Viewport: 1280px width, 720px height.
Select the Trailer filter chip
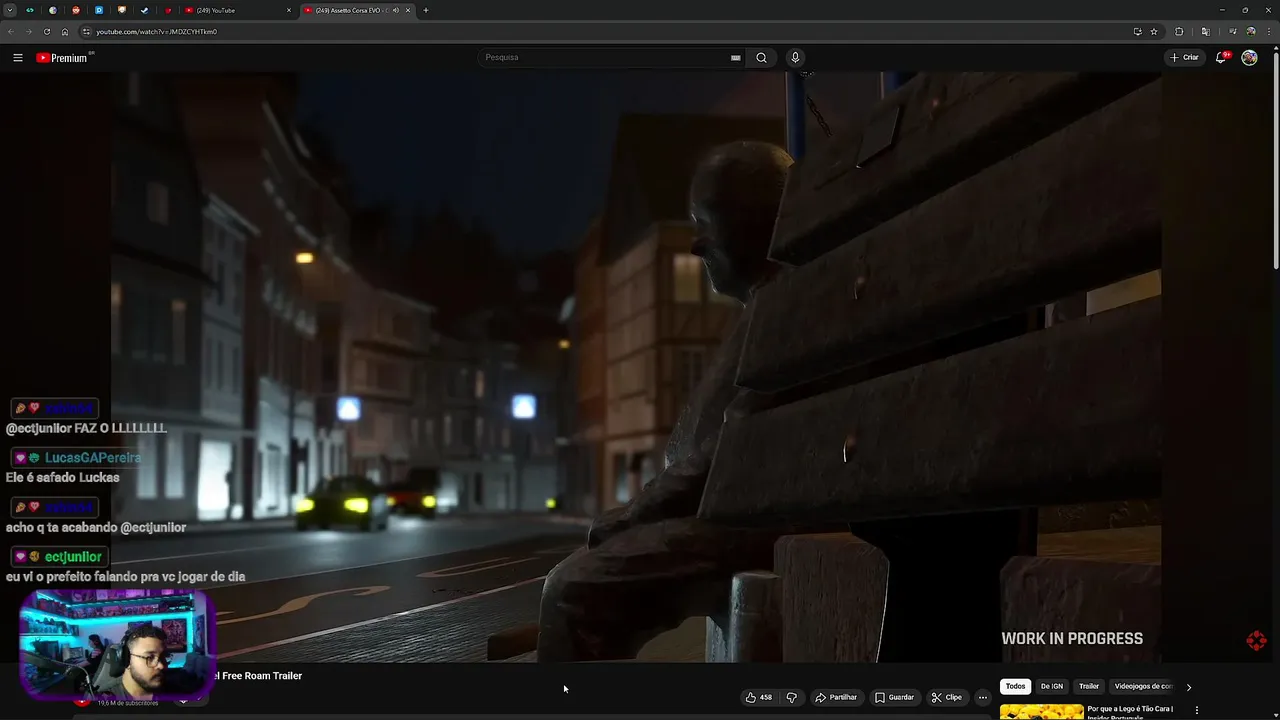coord(1089,686)
